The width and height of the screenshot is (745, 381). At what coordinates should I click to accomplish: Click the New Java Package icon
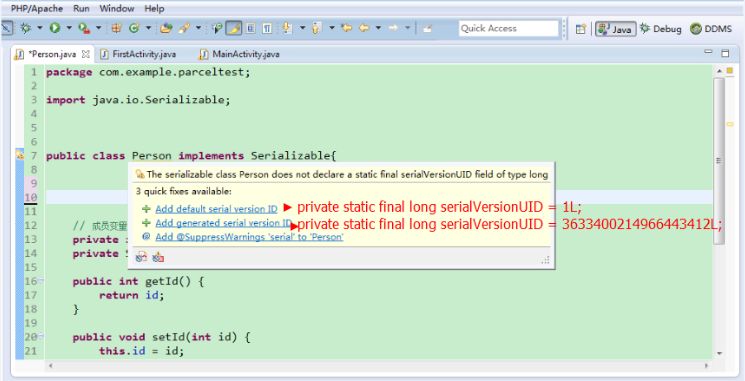[116, 29]
